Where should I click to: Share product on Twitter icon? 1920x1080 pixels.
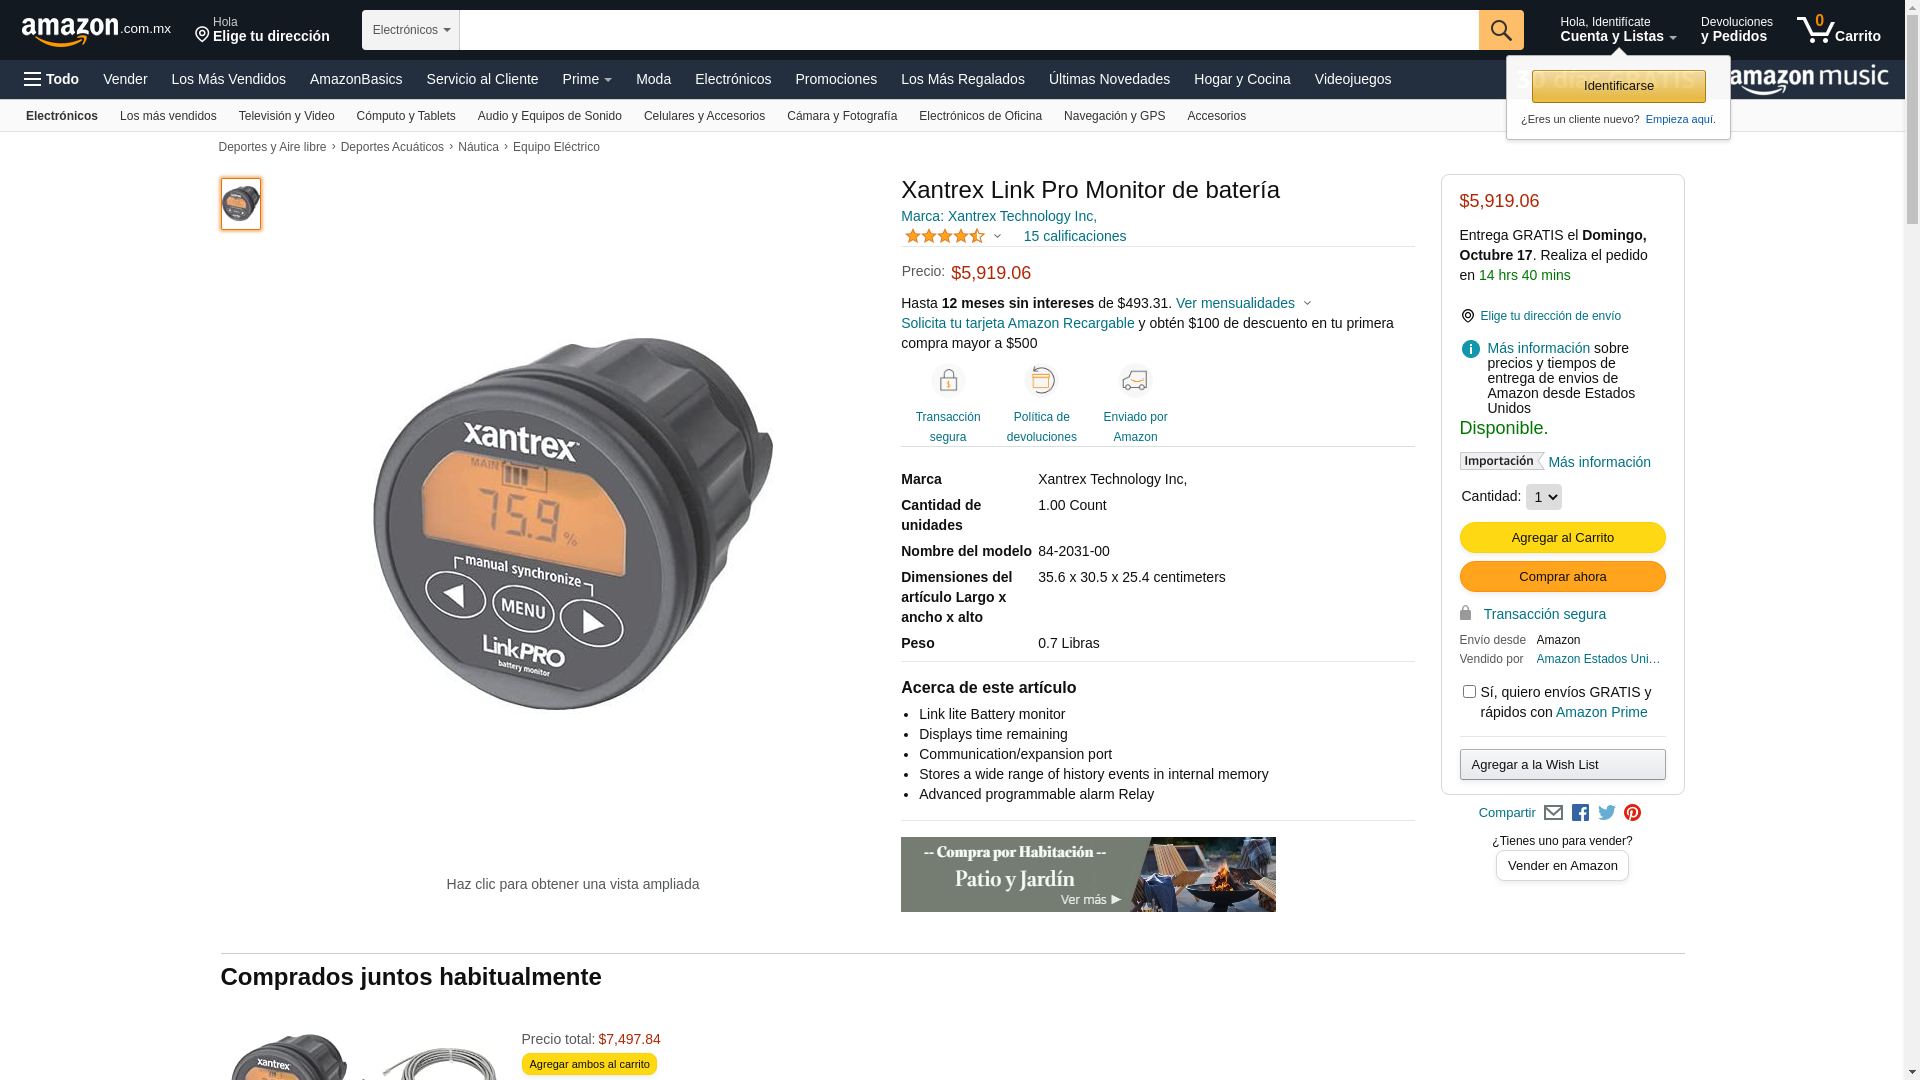click(x=1607, y=813)
